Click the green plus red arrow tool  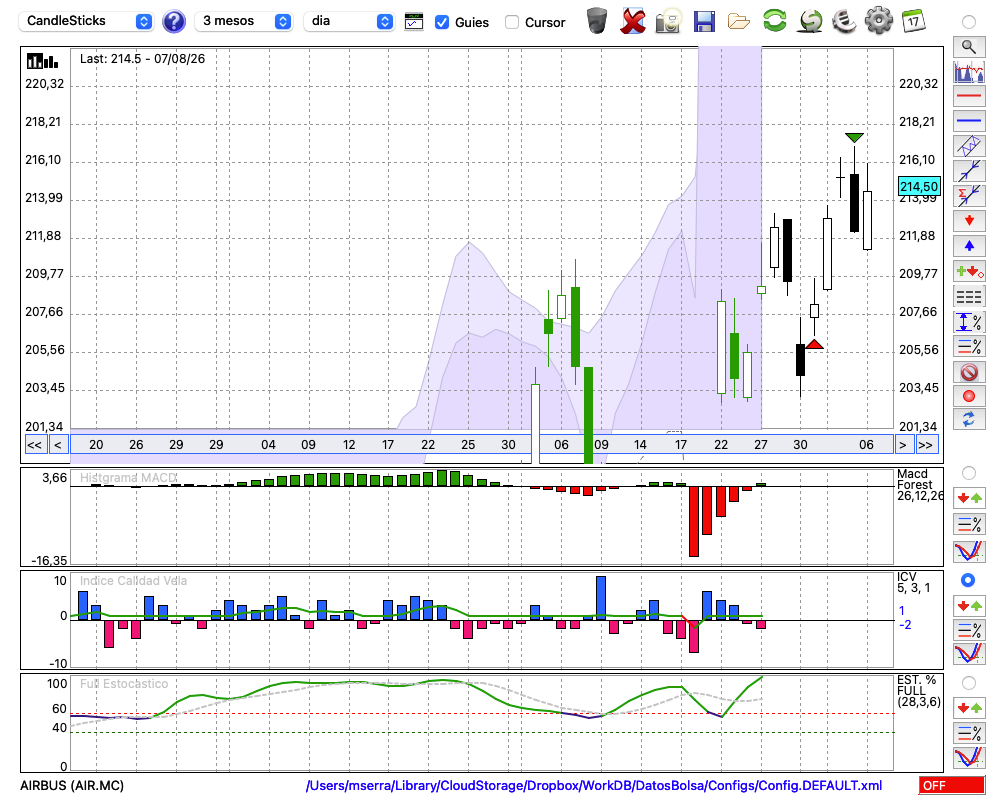click(x=969, y=272)
